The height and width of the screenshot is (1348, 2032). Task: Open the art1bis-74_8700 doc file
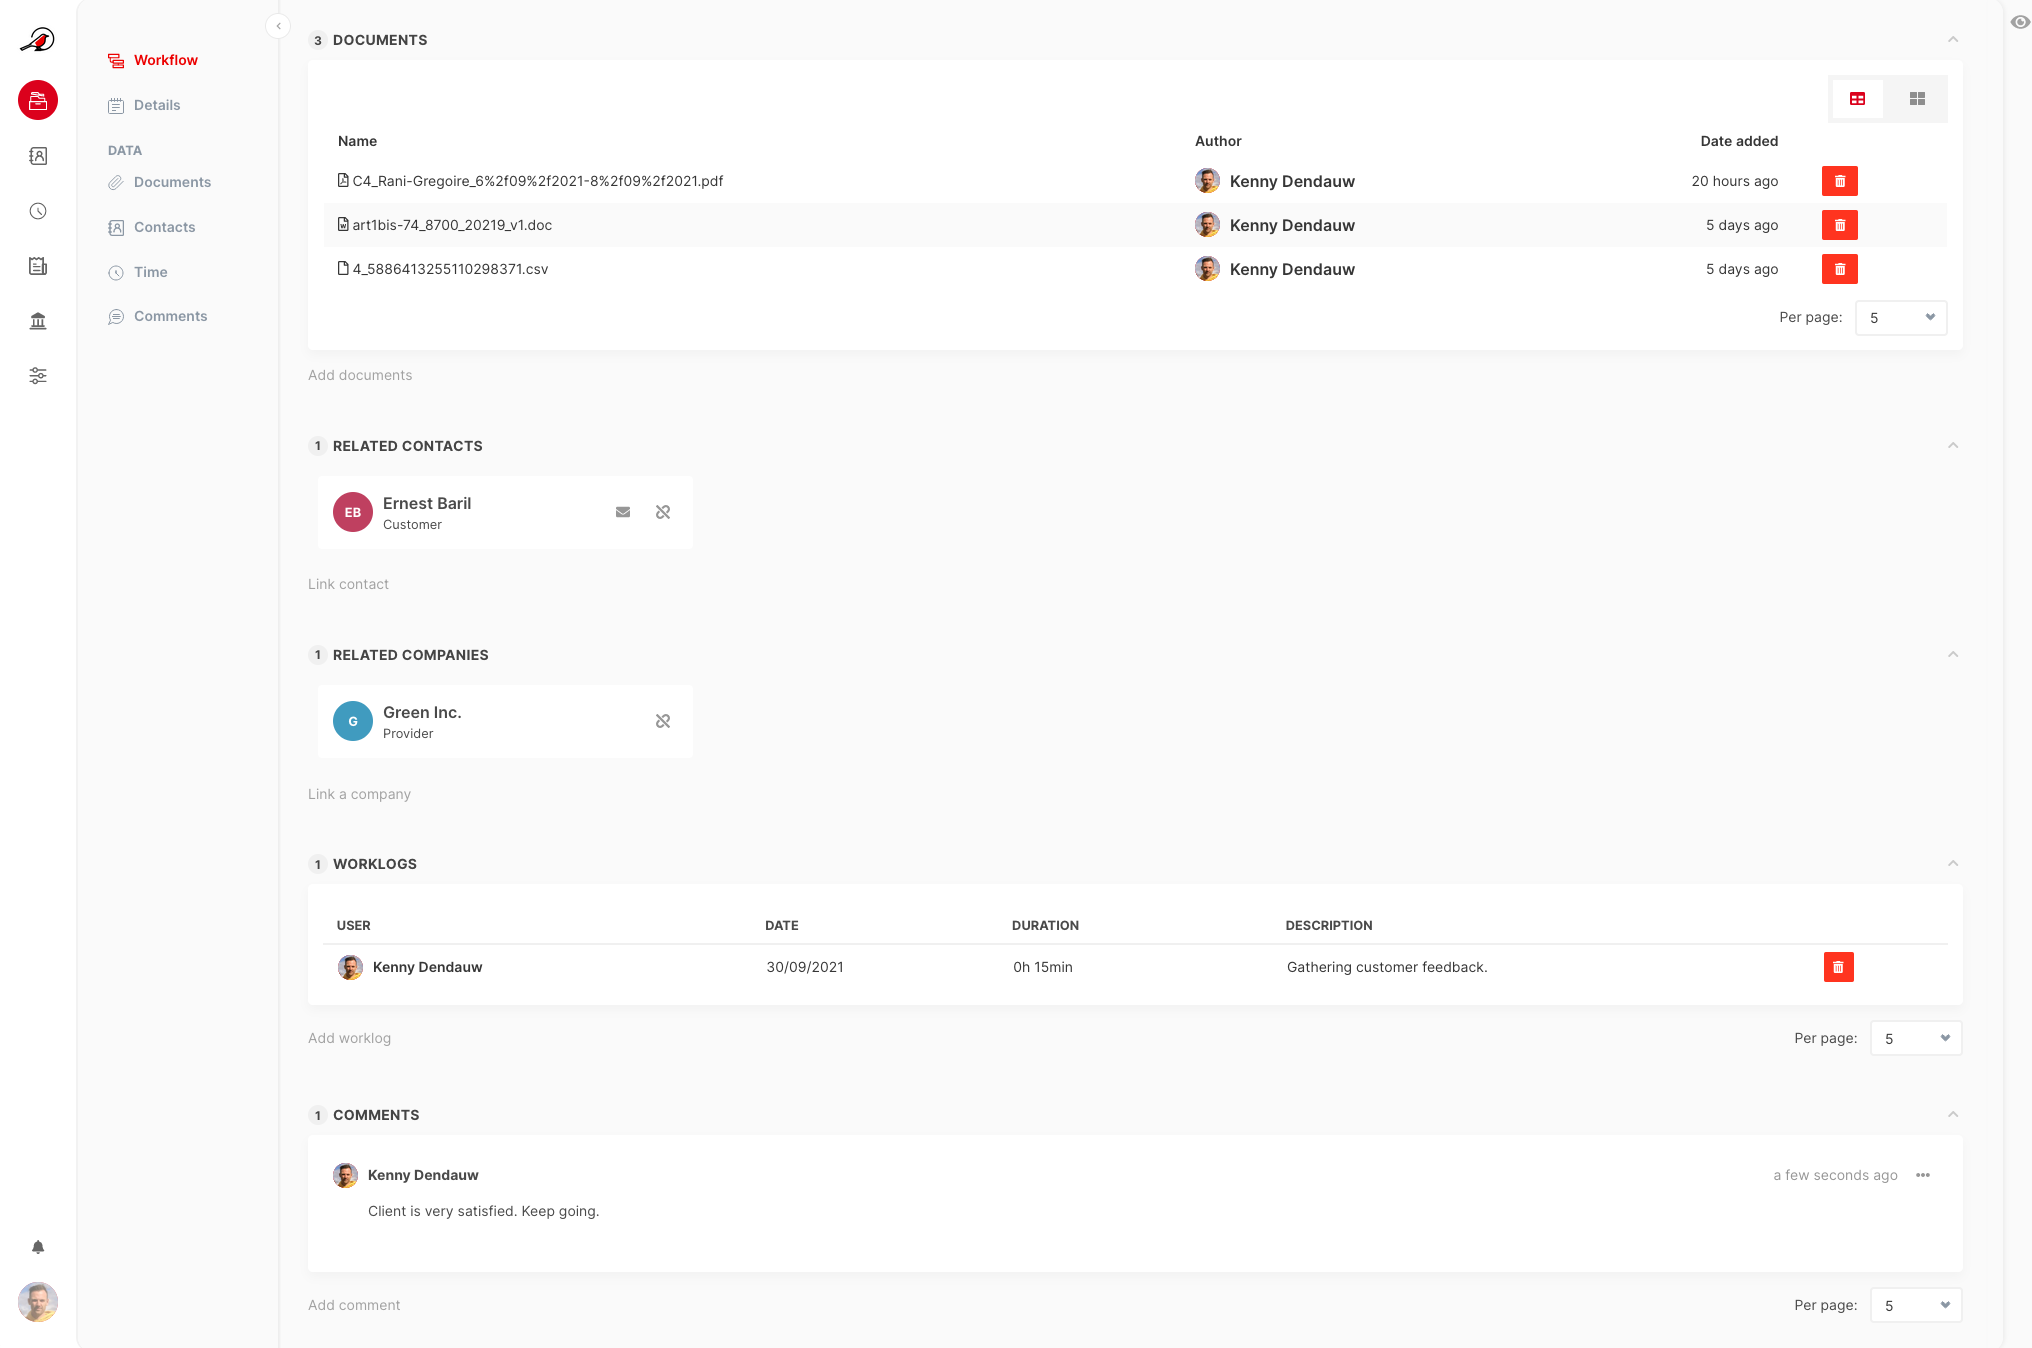(x=452, y=225)
